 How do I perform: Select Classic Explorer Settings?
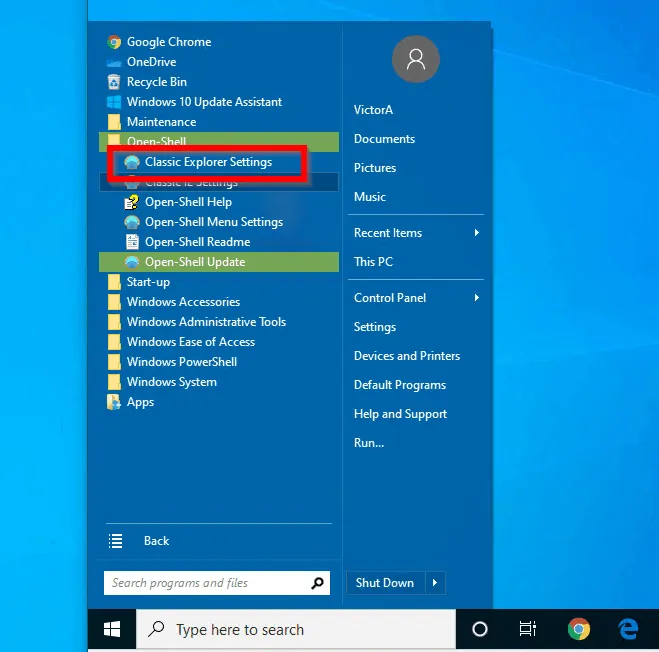208,162
